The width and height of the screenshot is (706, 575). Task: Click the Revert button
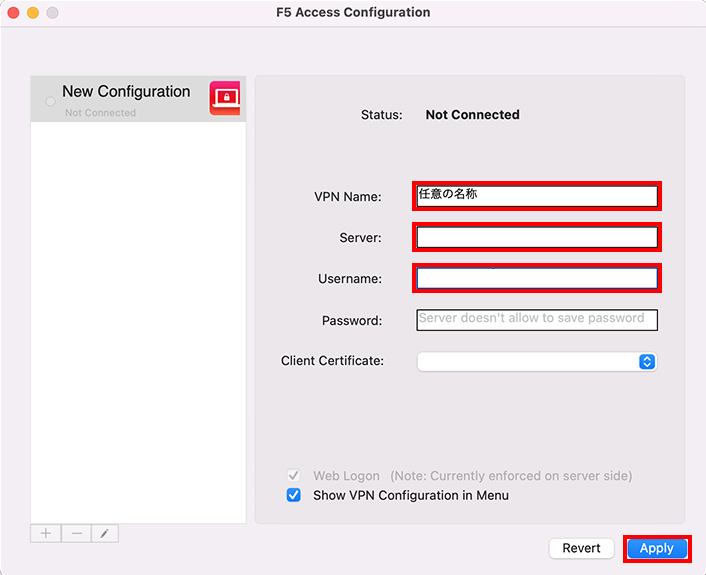coord(581,548)
